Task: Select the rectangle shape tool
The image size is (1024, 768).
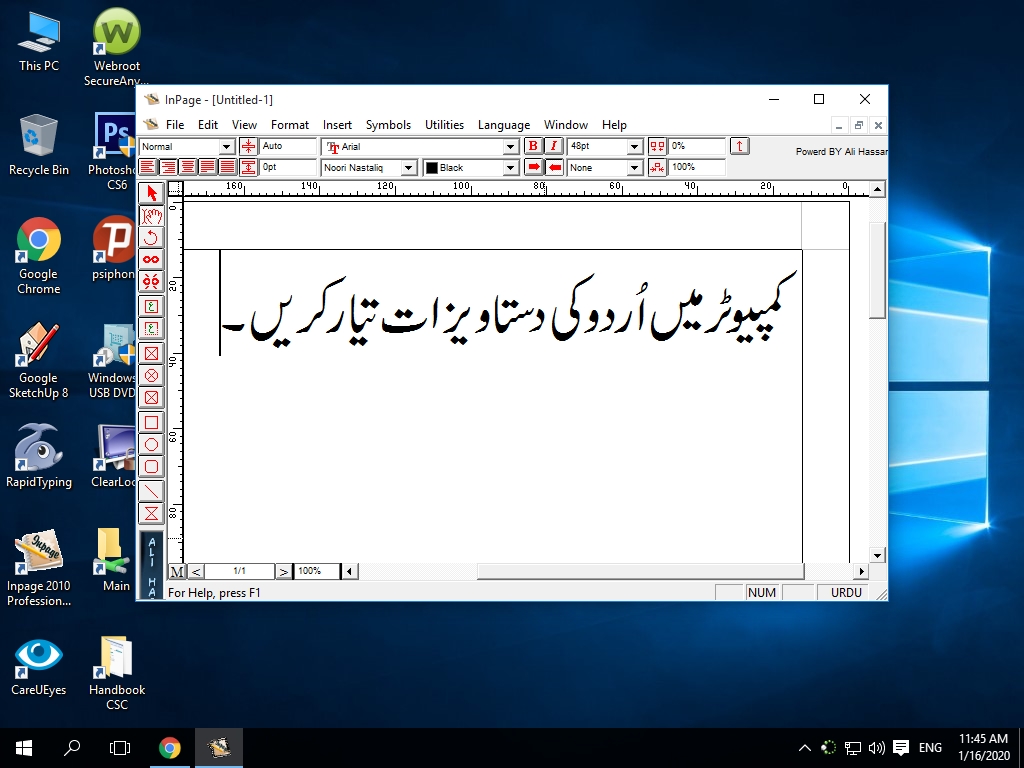Action: [x=151, y=421]
